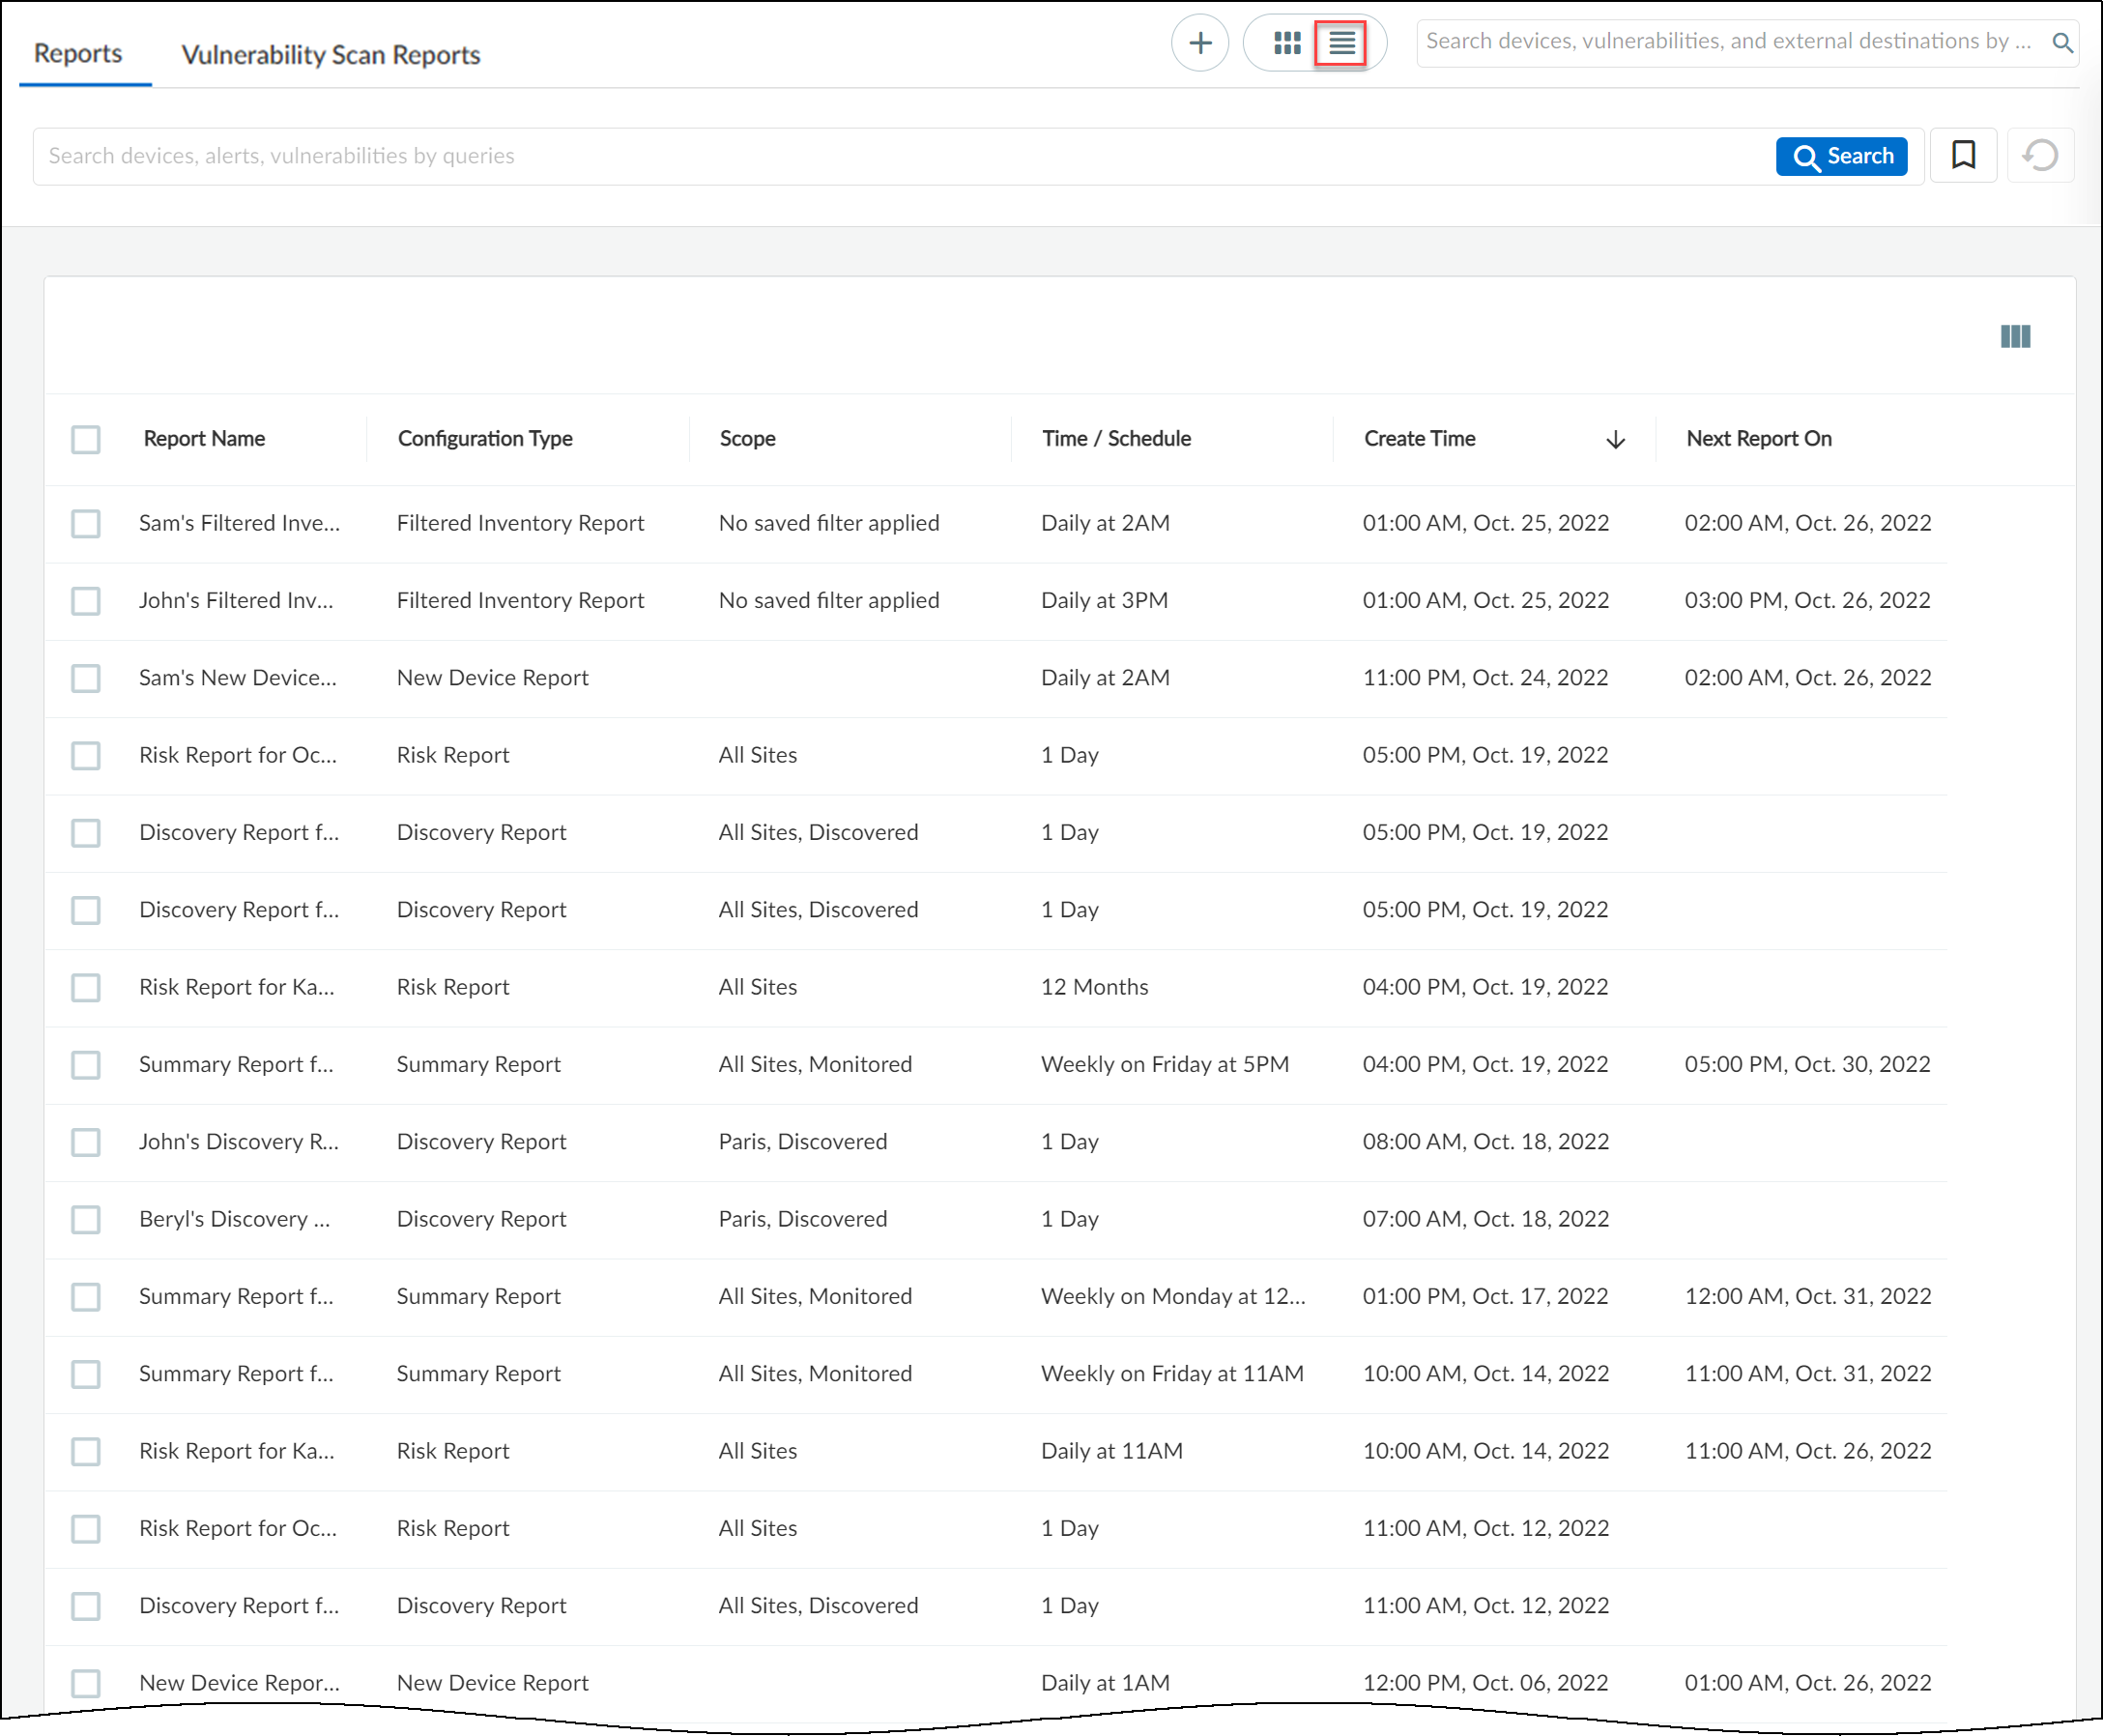This screenshot has width=2103, height=1736.
Task: Sort by Configuration Type column header
Action: [x=485, y=439]
